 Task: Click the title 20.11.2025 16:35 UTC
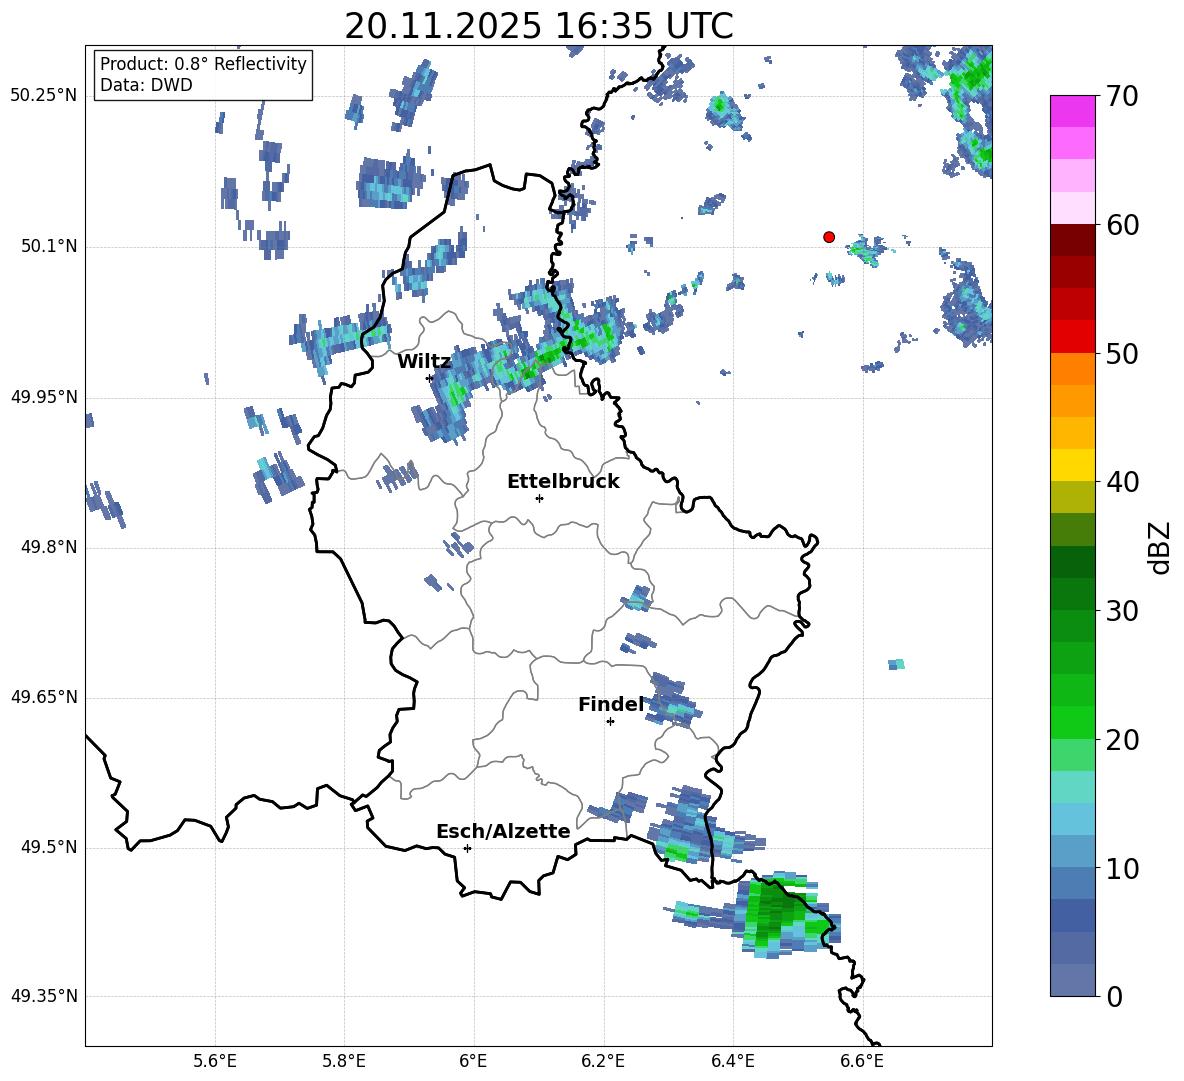(x=538, y=26)
